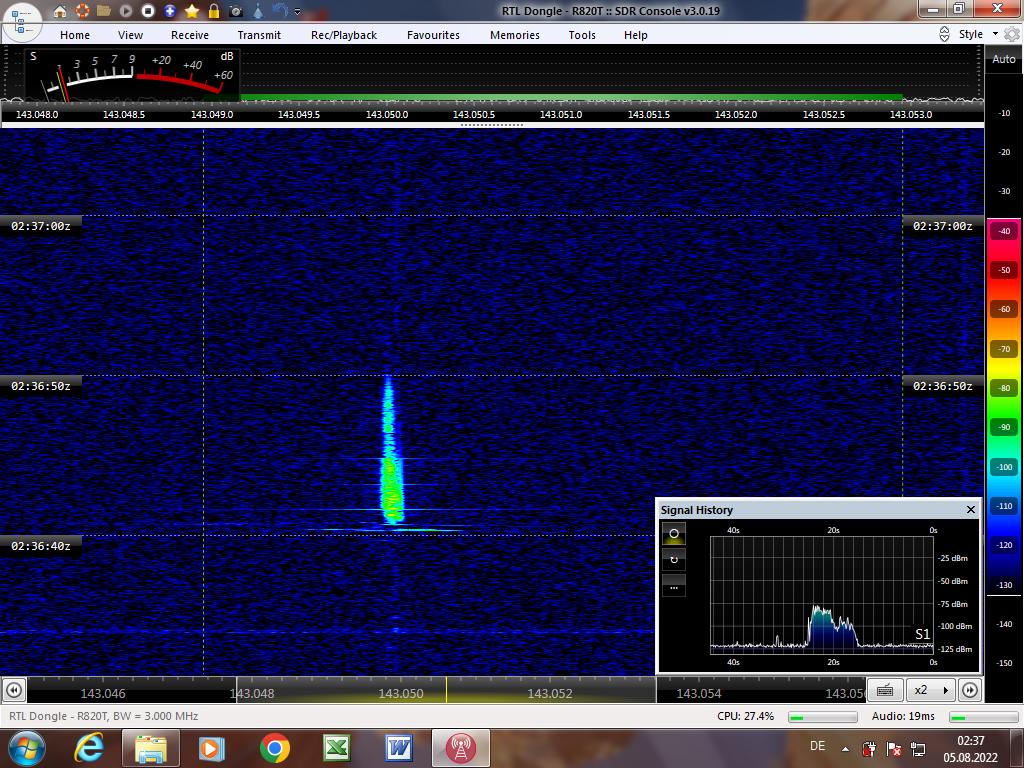Click the Home house icon in quick toolbar
The image size is (1024, 768).
pyautogui.click(x=59, y=11)
